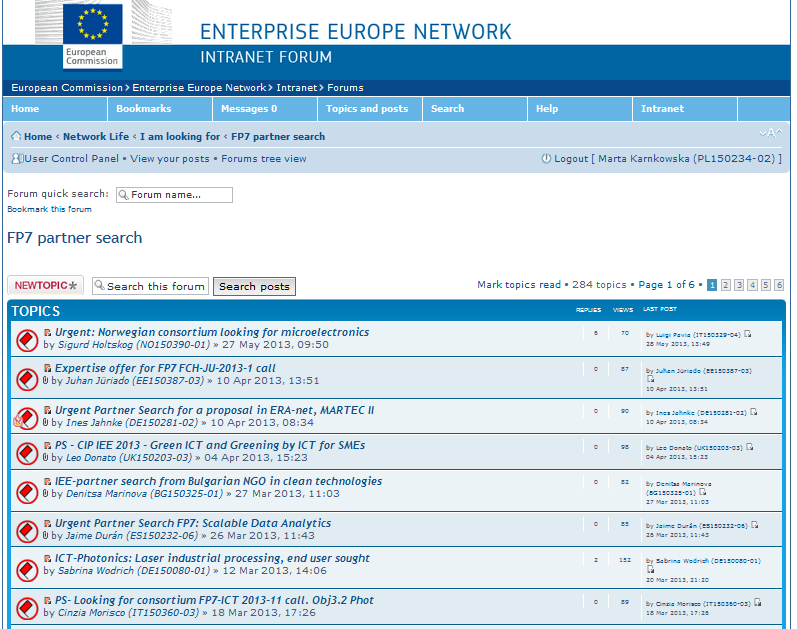This screenshot has width=797, height=629.
Task: Click unread topic icon for Obj3.2 Phot topic
Action: click(27, 608)
